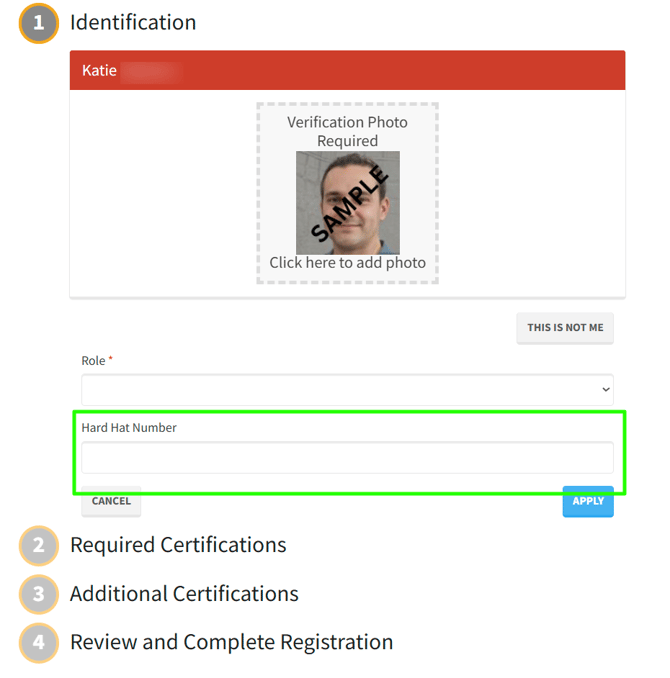
Task: Click the step 2 number circle
Action: pos(39,546)
